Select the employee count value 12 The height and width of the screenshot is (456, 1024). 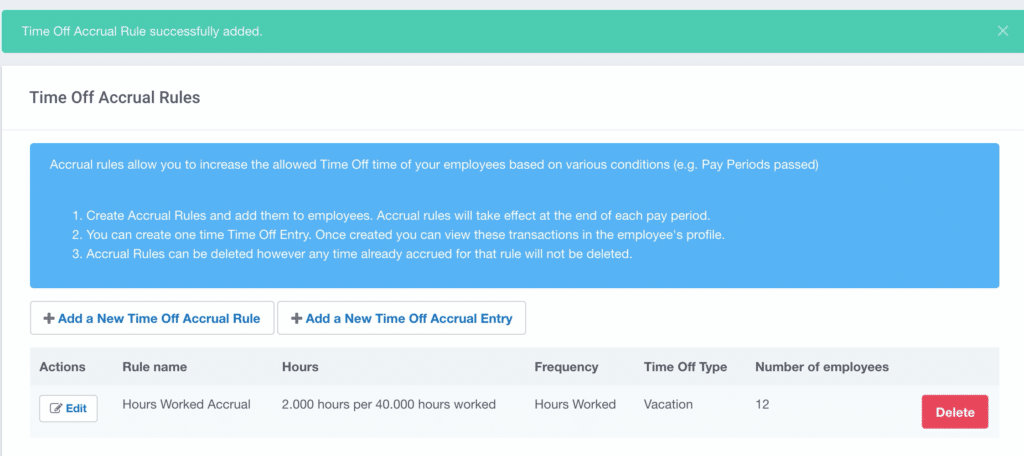point(762,404)
